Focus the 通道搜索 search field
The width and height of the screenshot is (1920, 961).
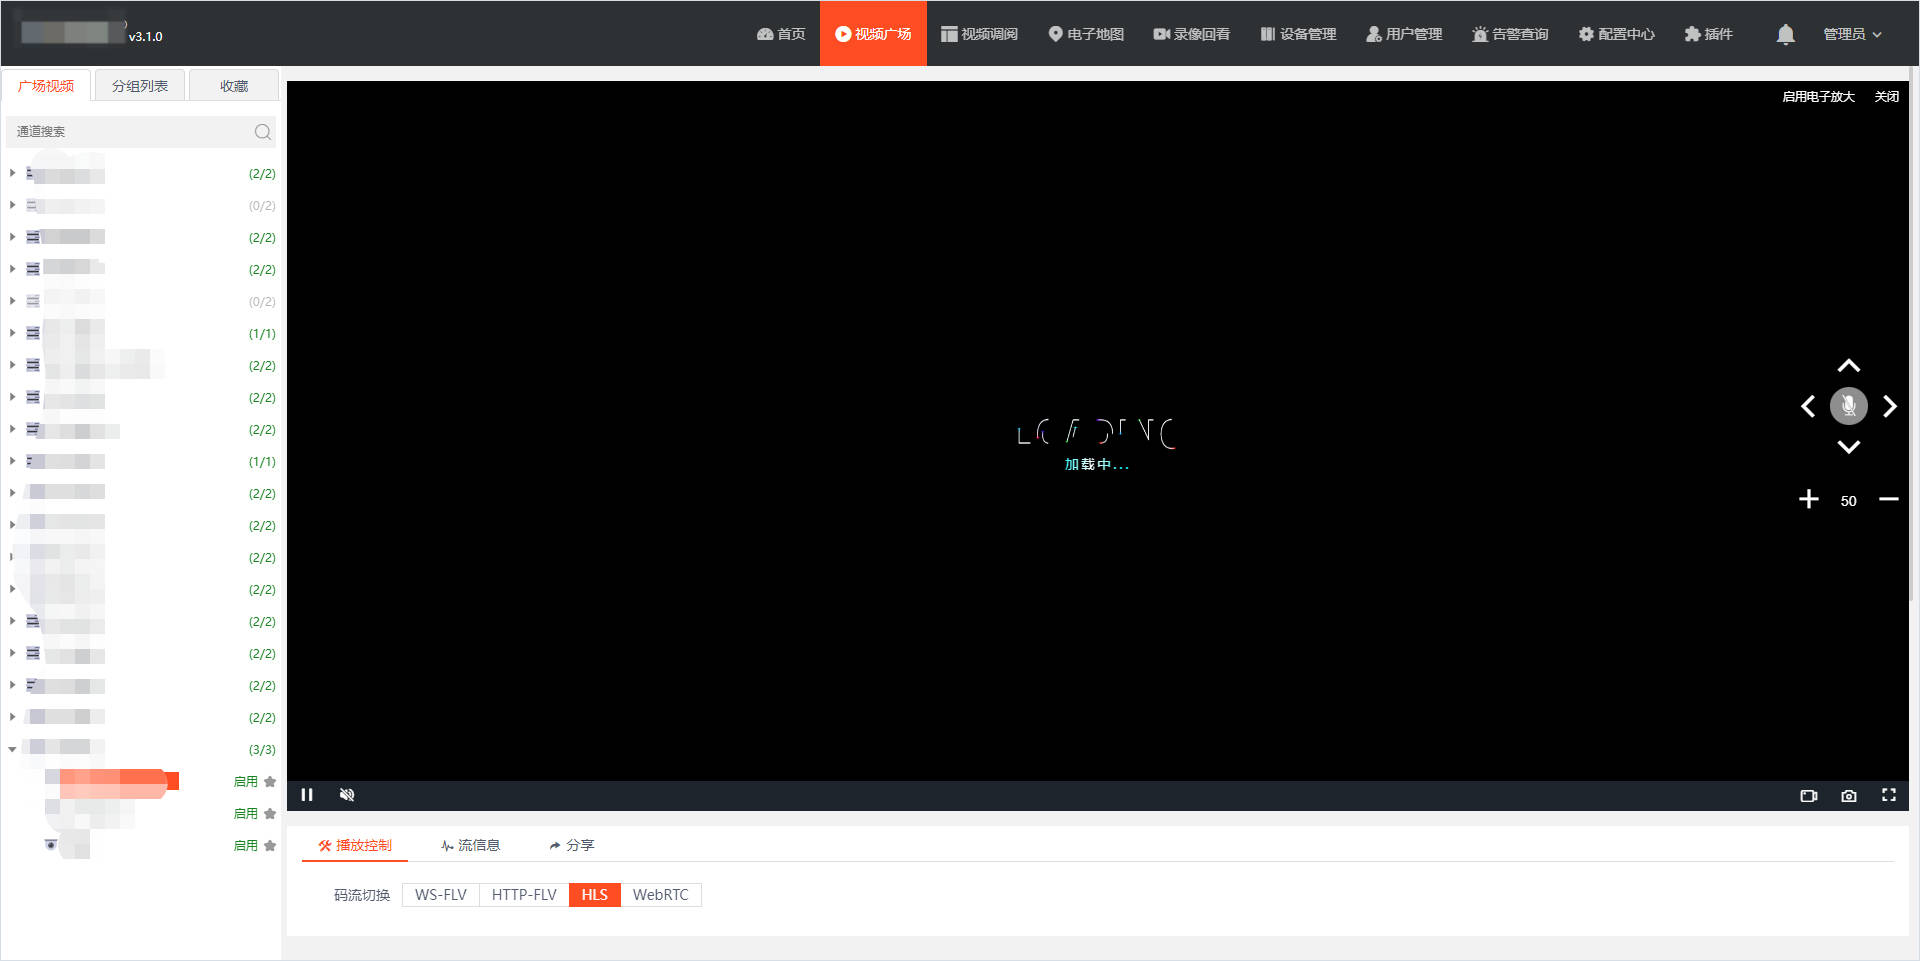[132, 132]
